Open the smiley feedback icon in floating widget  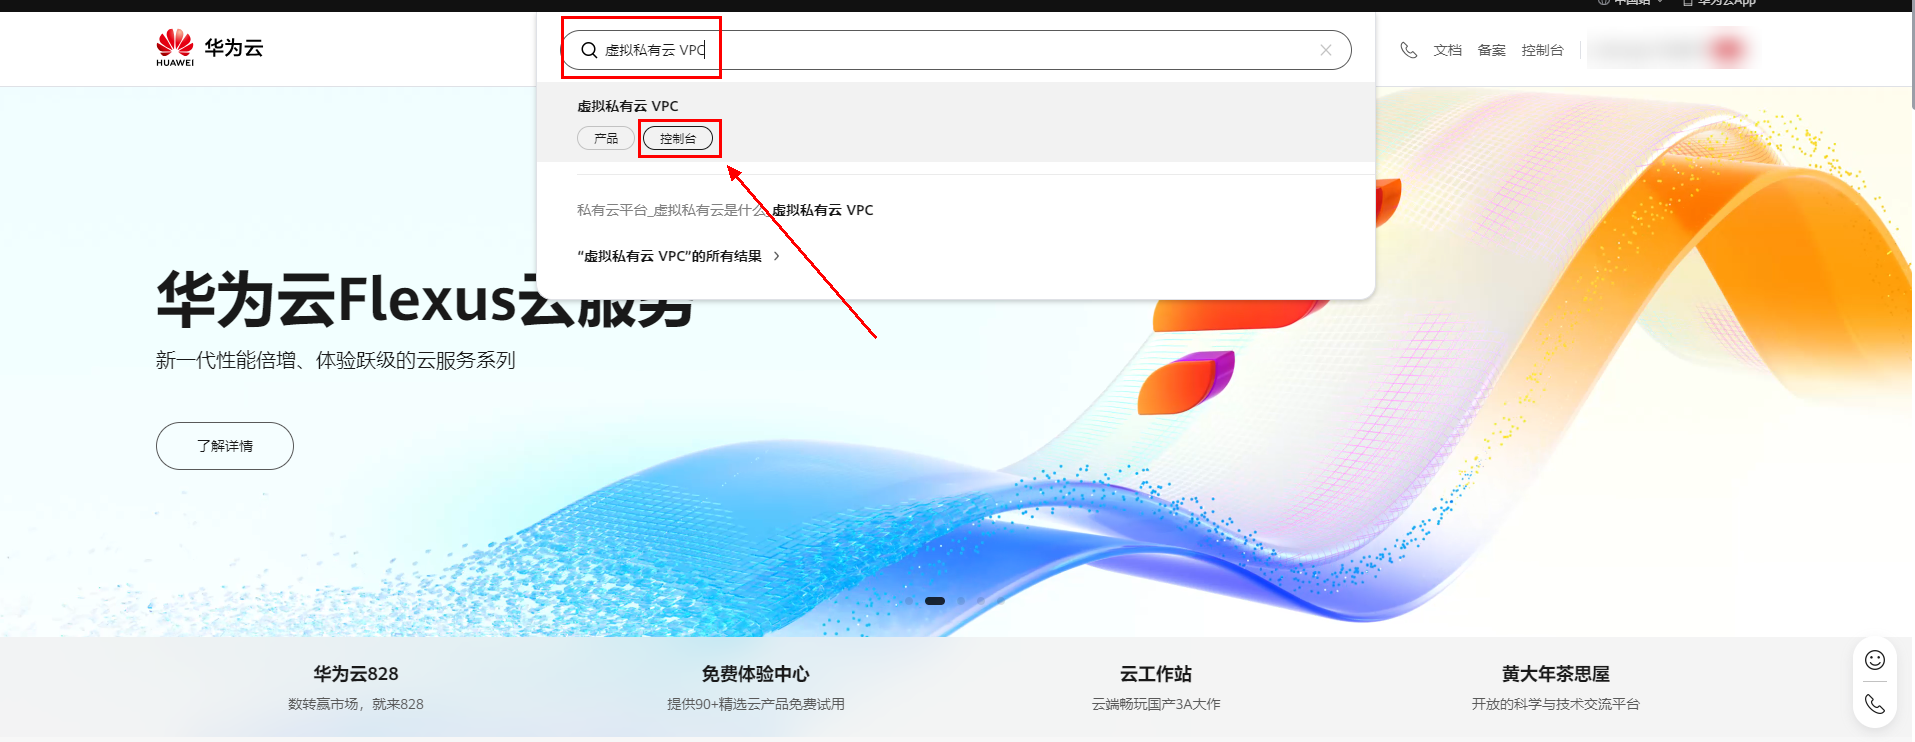(x=1875, y=659)
